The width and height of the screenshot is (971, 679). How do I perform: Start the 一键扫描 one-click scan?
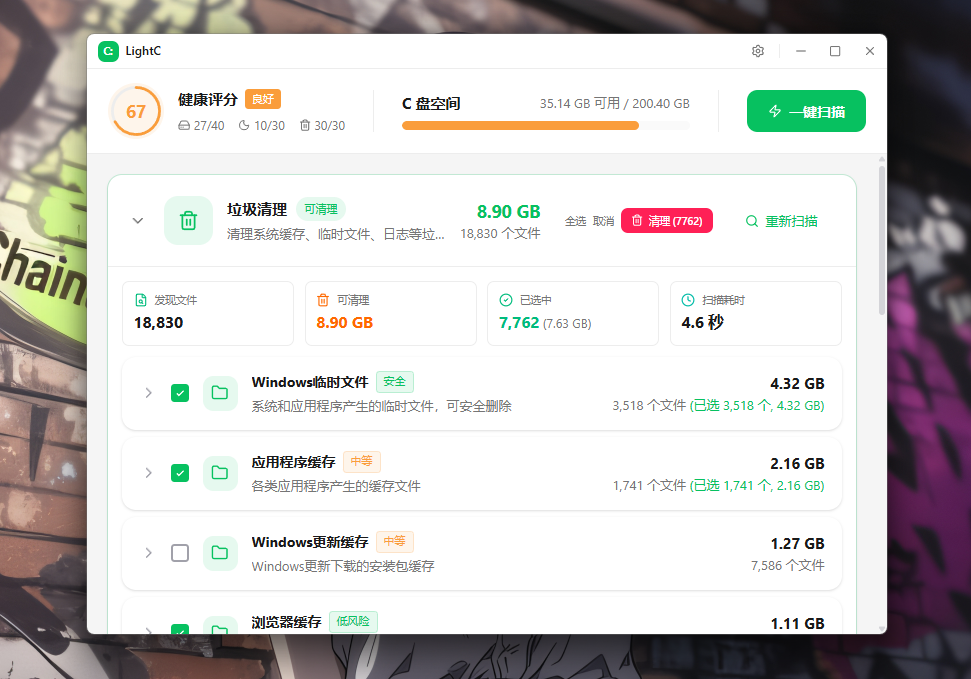point(806,112)
